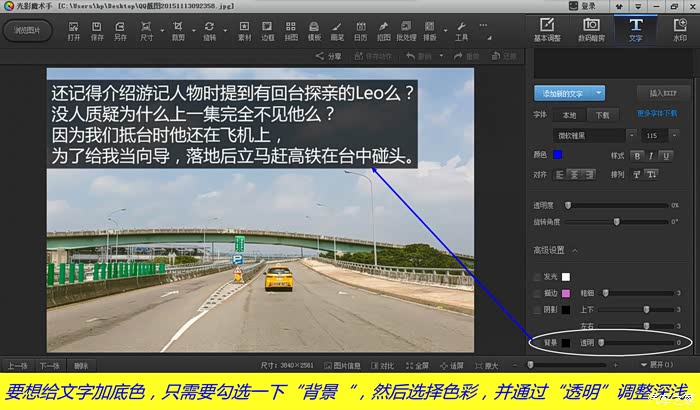
Task: Switch to the 基本调整 (Basic adjust) tab
Action: [547, 29]
